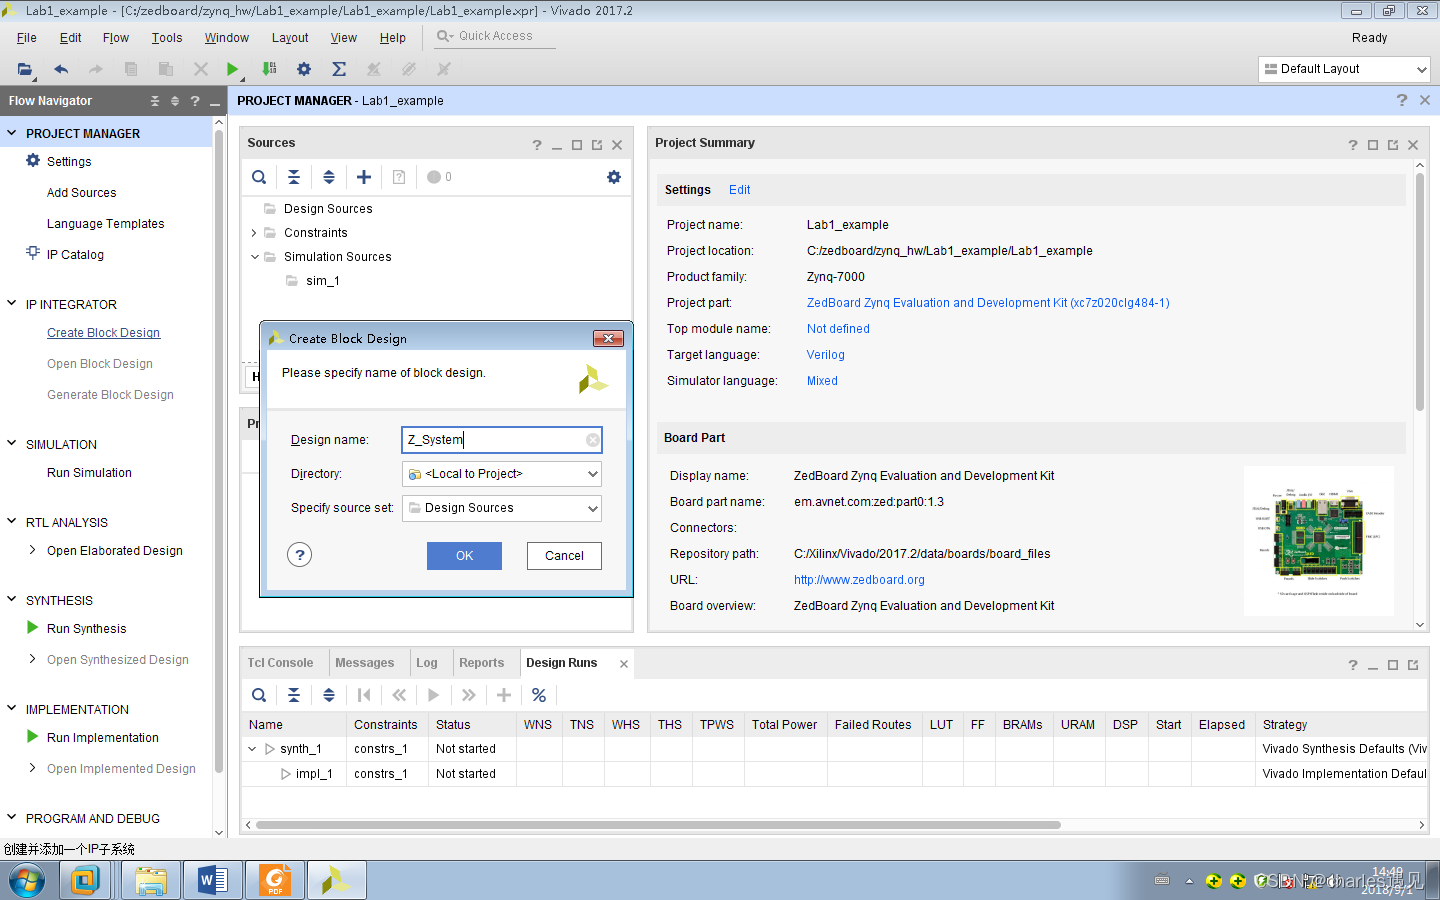Open Vivado icon in Windows taskbar

(x=337, y=880)
